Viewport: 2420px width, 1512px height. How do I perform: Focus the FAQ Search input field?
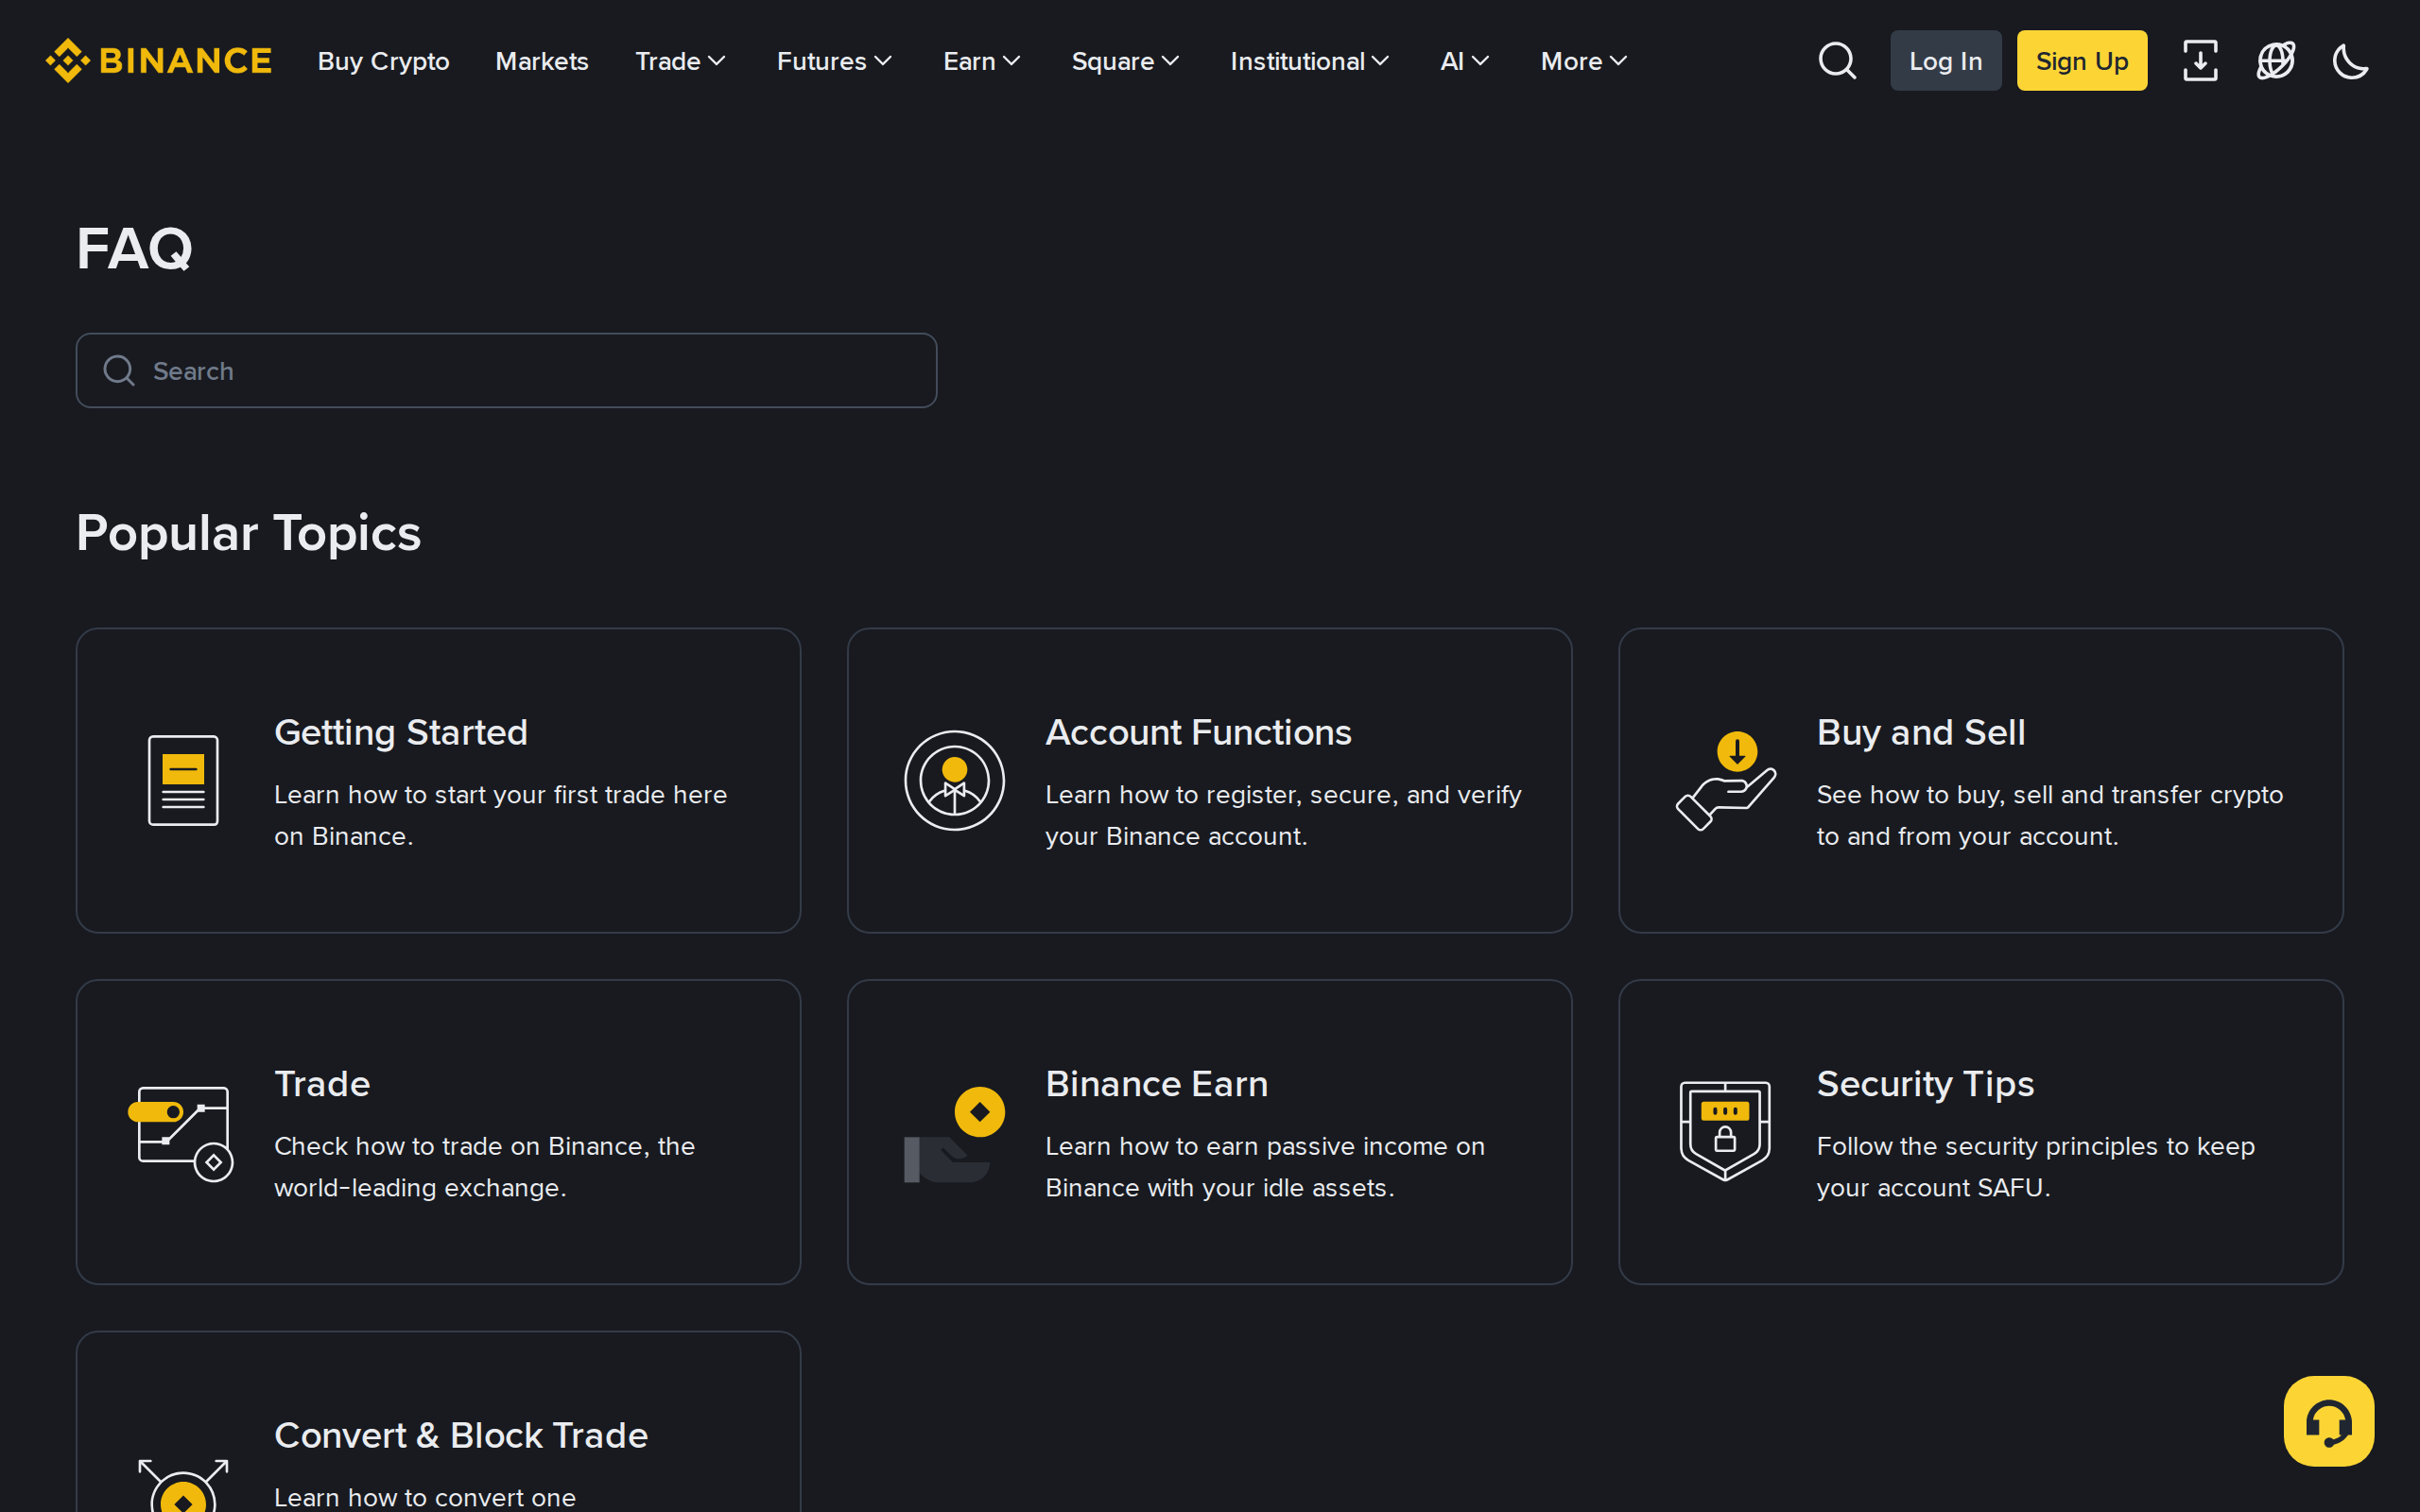point(506,371)
